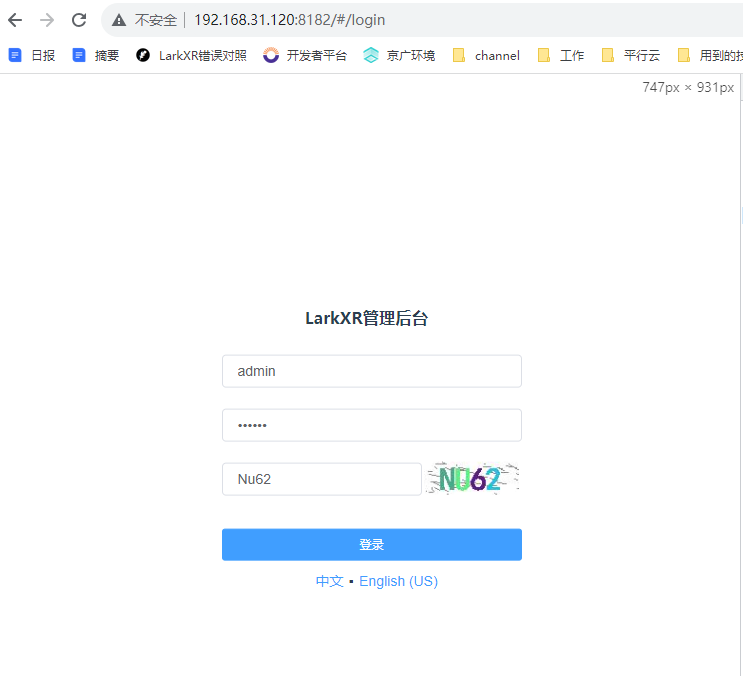Click the channel folder icon

(x=459, y=55)
